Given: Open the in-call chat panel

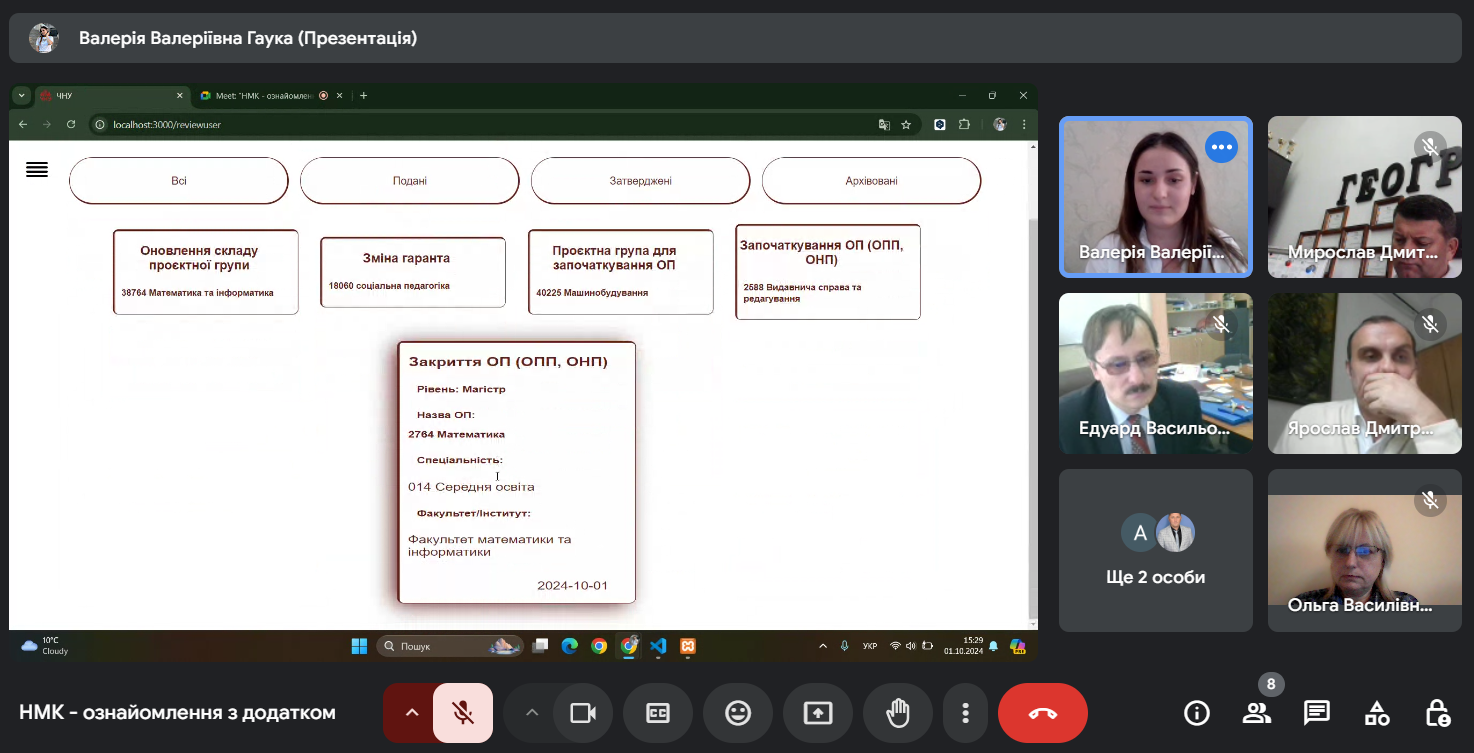Looking at the screenshot, I should 1317,713.
